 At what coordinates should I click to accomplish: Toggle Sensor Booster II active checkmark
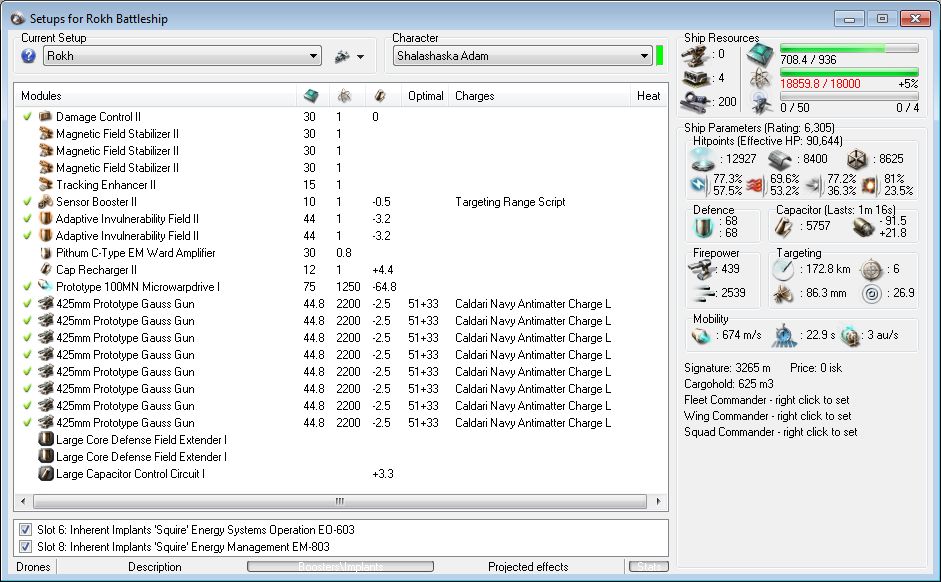(x=27, y=202)
